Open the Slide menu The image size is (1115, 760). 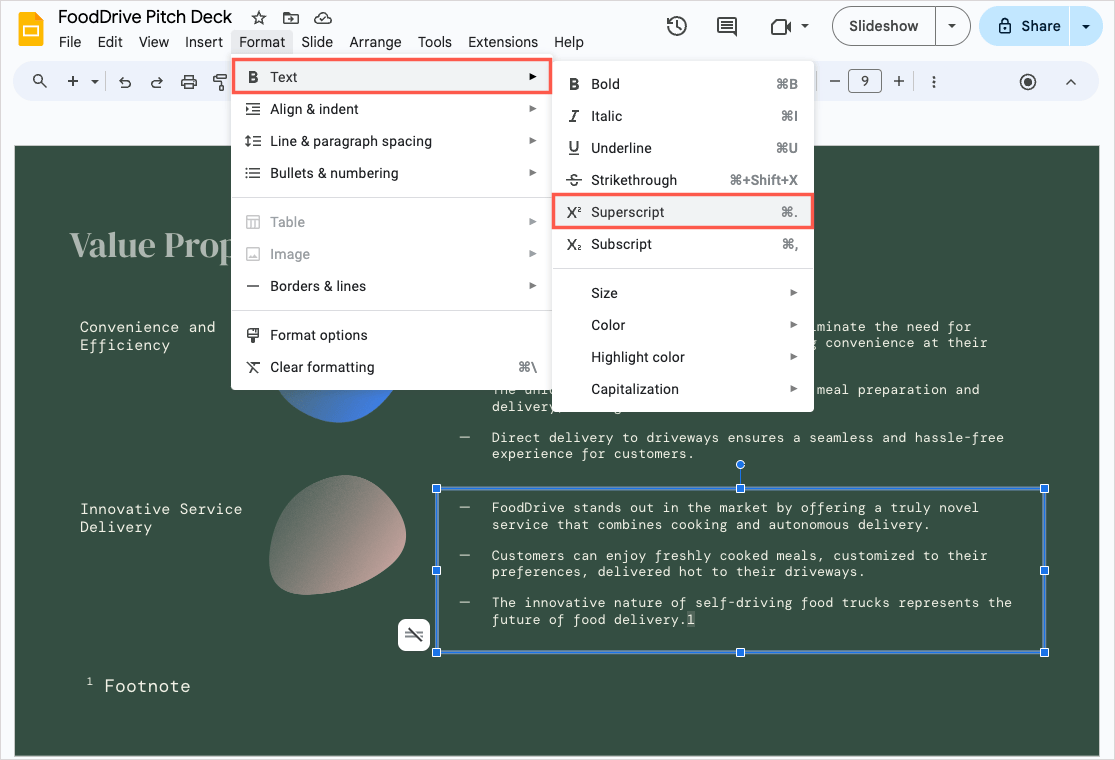317,42
